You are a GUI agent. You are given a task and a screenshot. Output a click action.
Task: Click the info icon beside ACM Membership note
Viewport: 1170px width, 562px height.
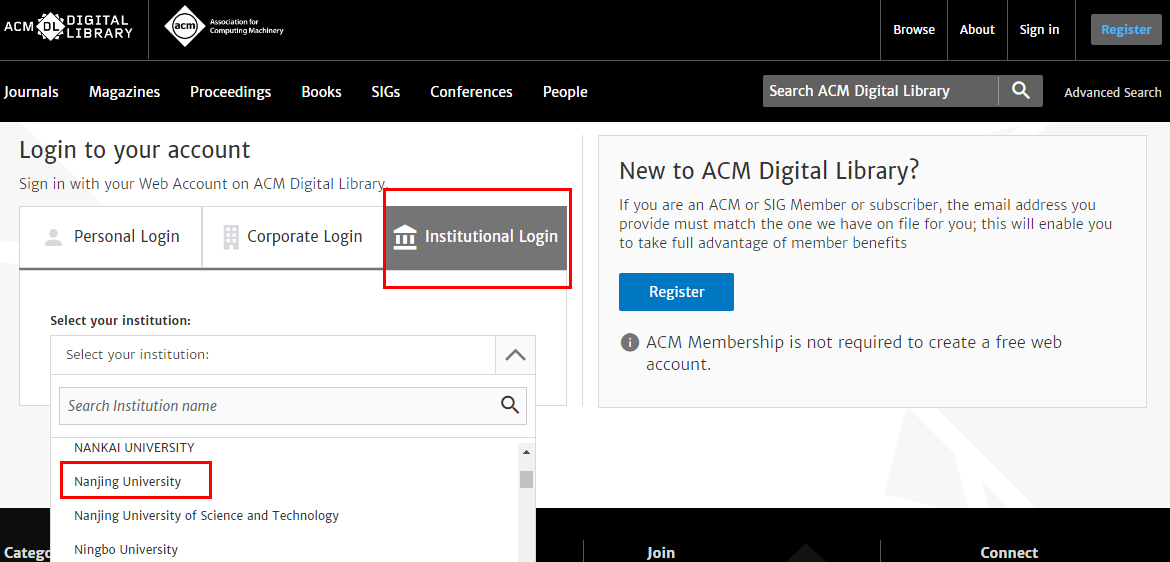[630, 343]
